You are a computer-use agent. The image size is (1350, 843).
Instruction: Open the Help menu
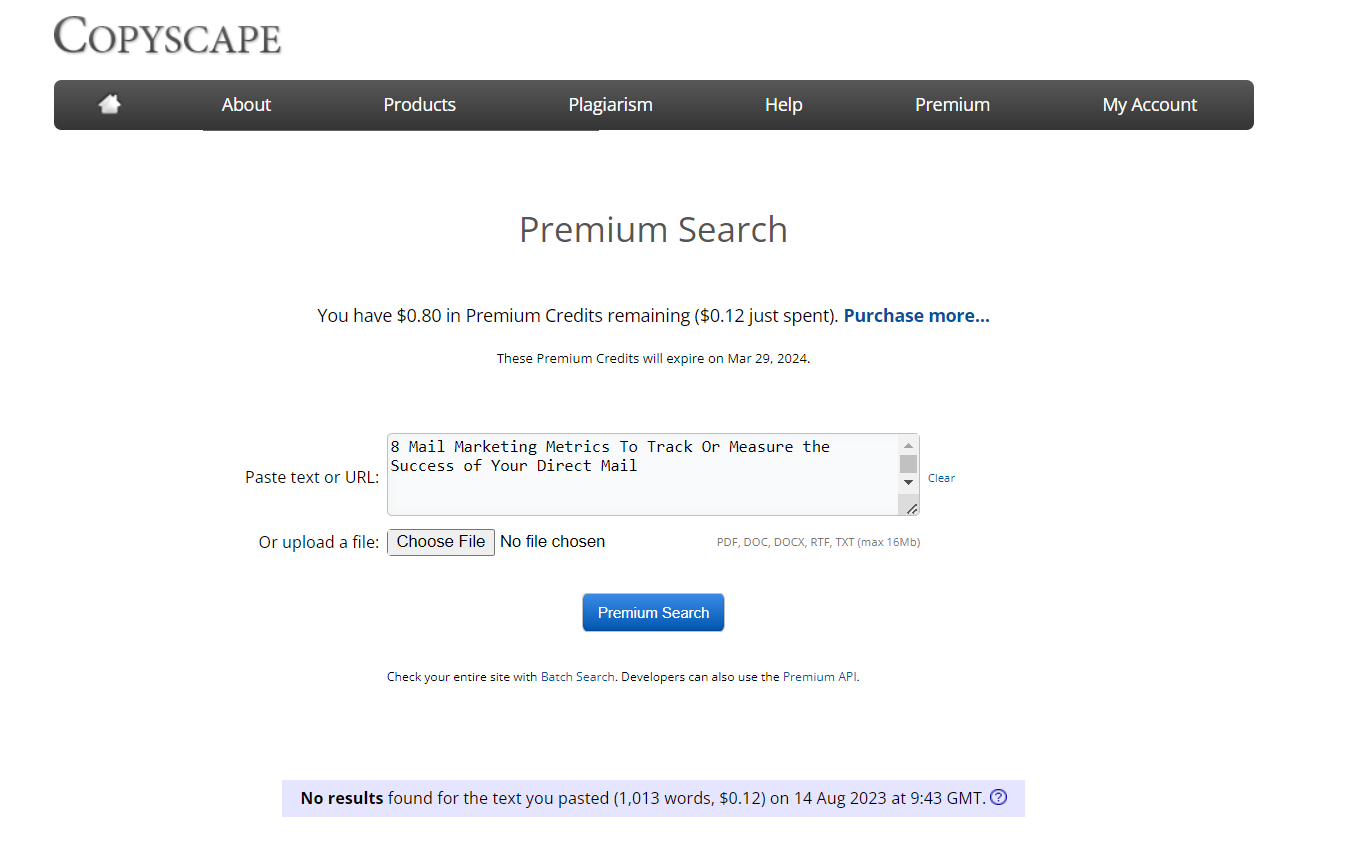point(784,105)
